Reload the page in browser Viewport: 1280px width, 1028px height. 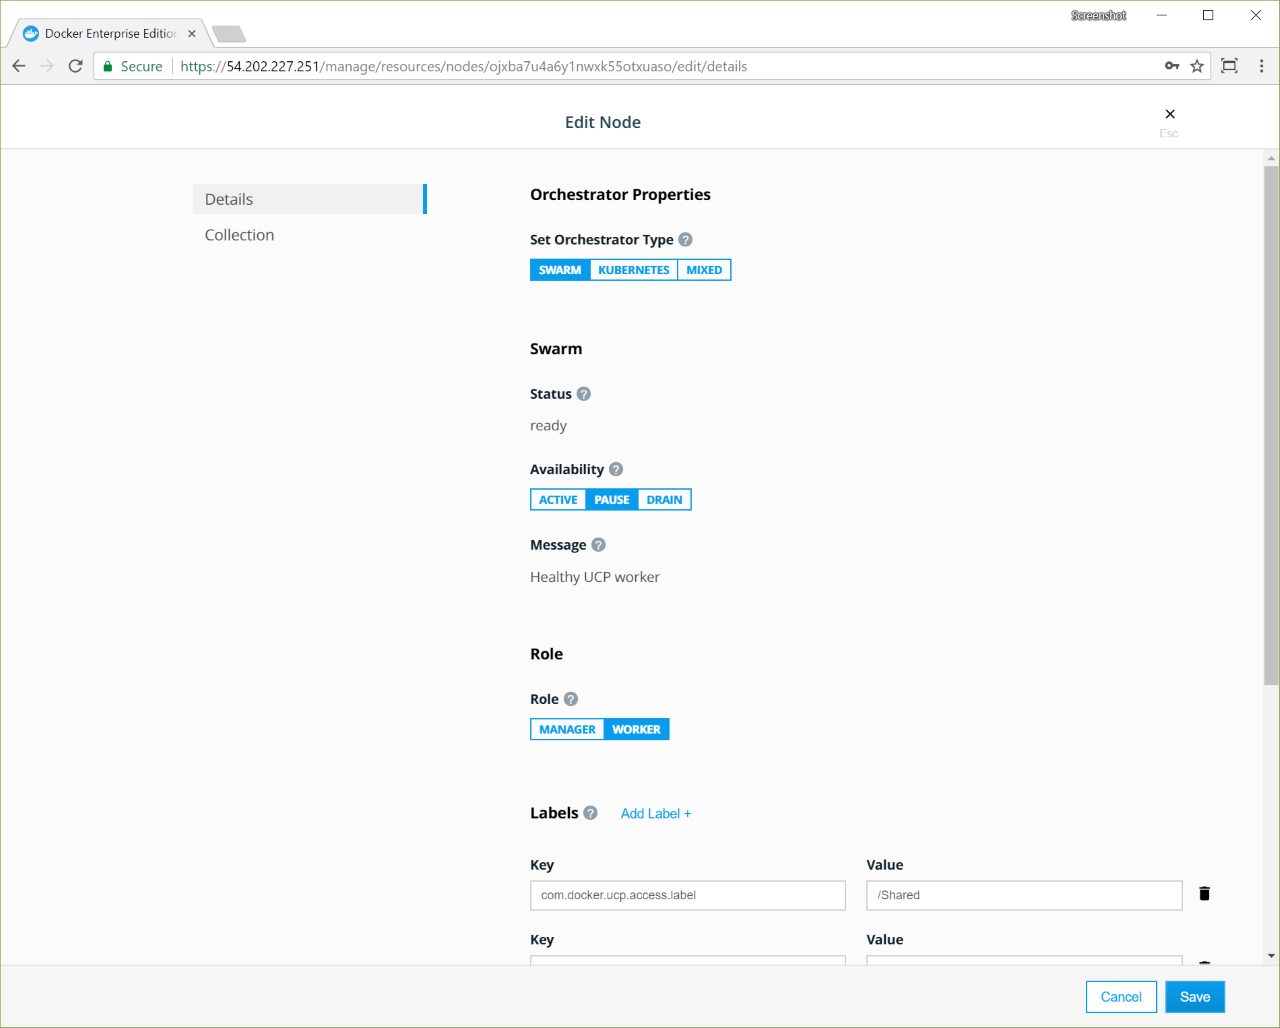click(75, 66)
